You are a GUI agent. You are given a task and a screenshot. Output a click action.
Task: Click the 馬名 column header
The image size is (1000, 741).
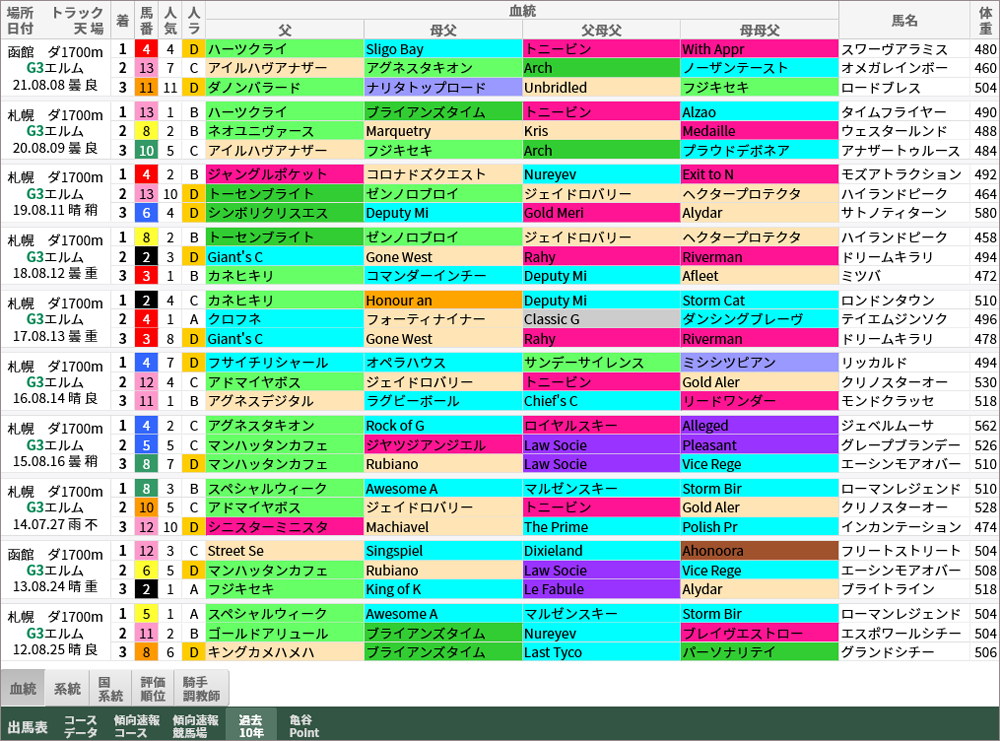[x=904, y=20]
